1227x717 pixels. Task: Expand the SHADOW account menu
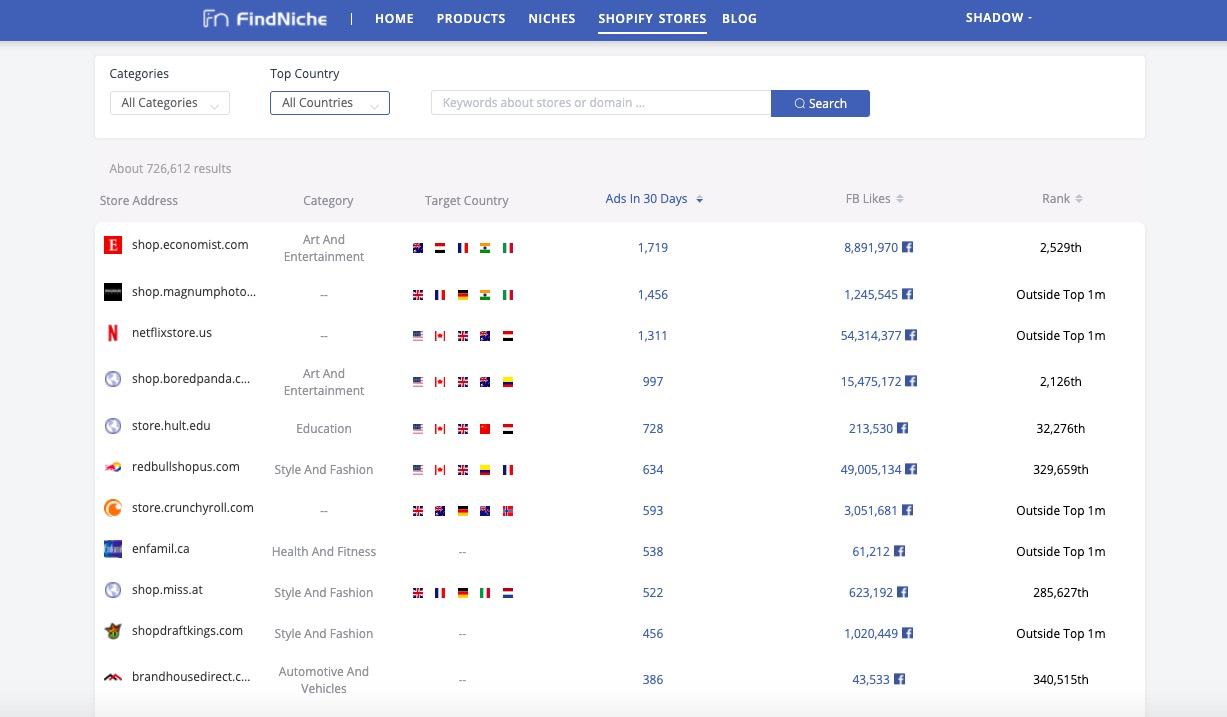(999, 18)
